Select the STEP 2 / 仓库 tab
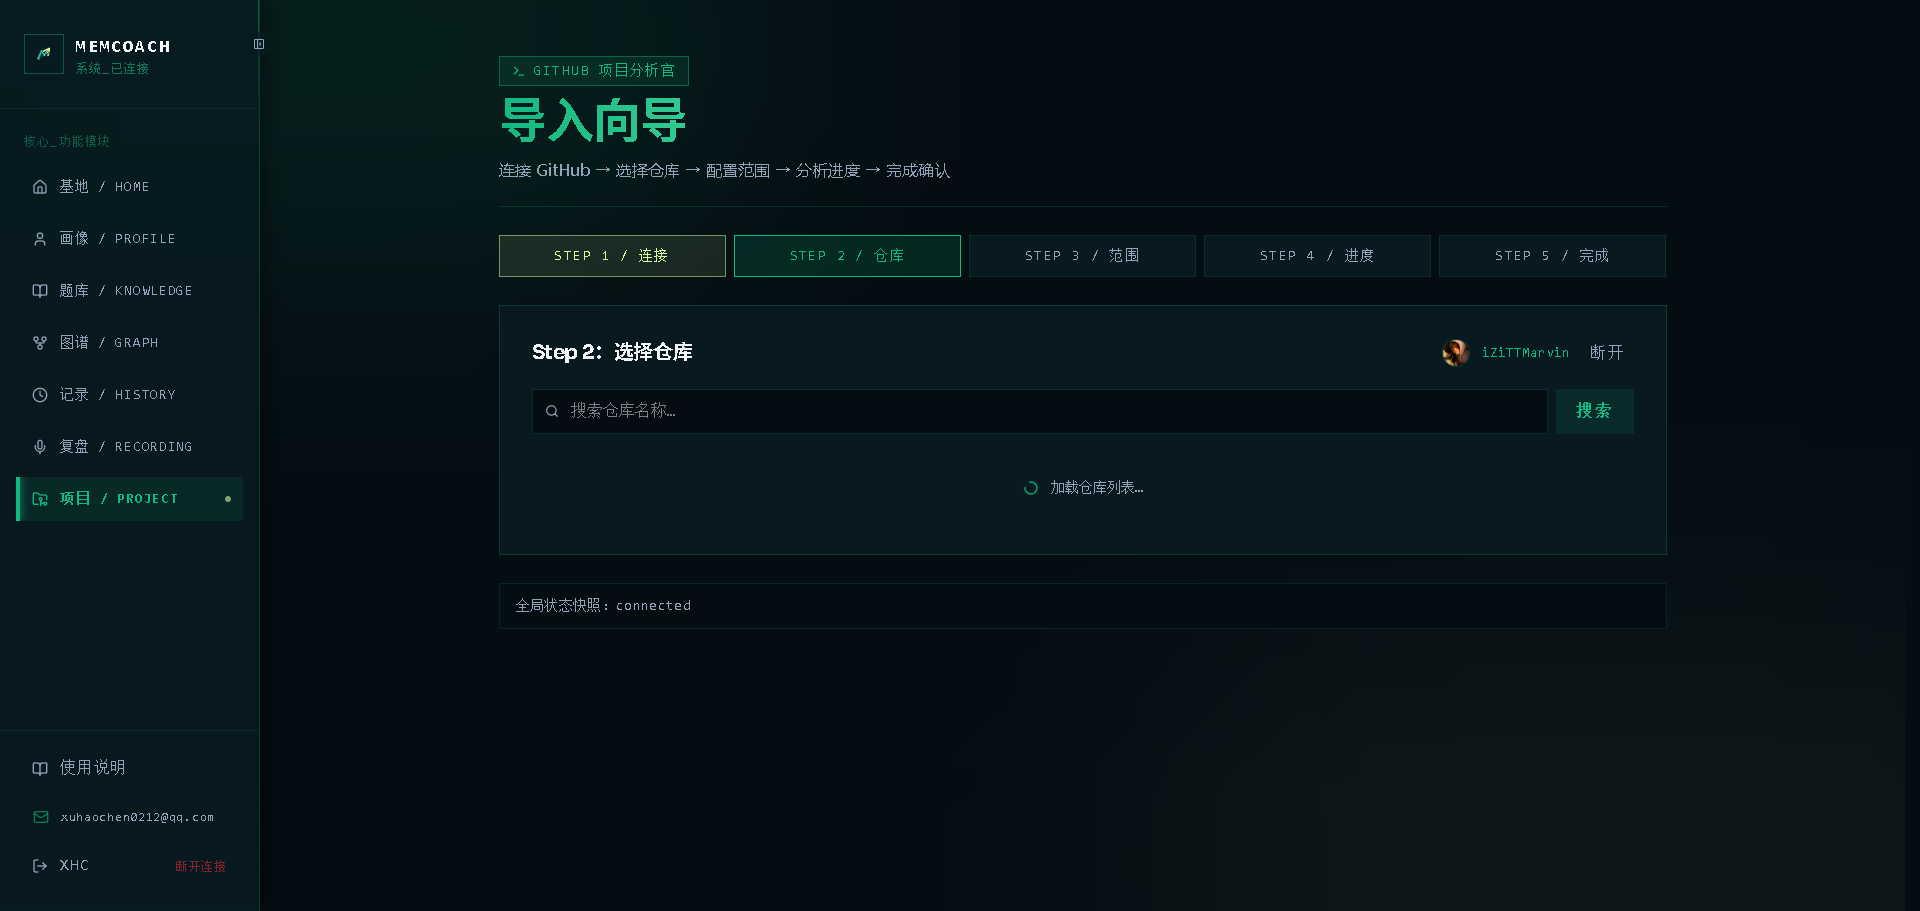The width and height of the screenshot is (1920, 911). point(847,256)
